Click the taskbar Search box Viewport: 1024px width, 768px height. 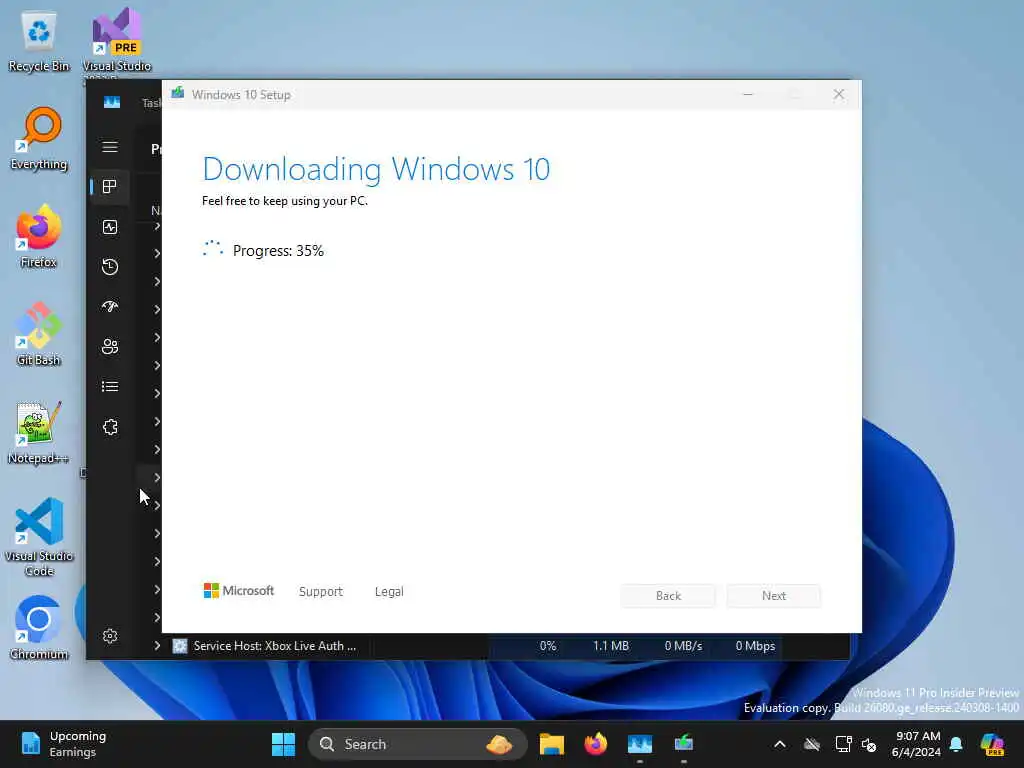click(417, 744)
